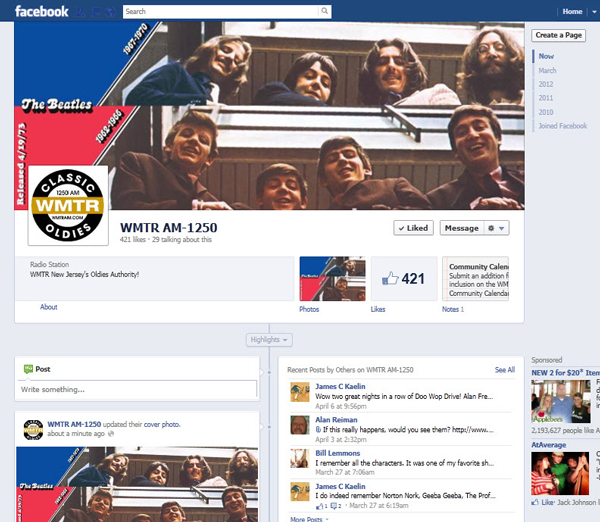Click the April 3 at 2:32pm timestamp

341,439
